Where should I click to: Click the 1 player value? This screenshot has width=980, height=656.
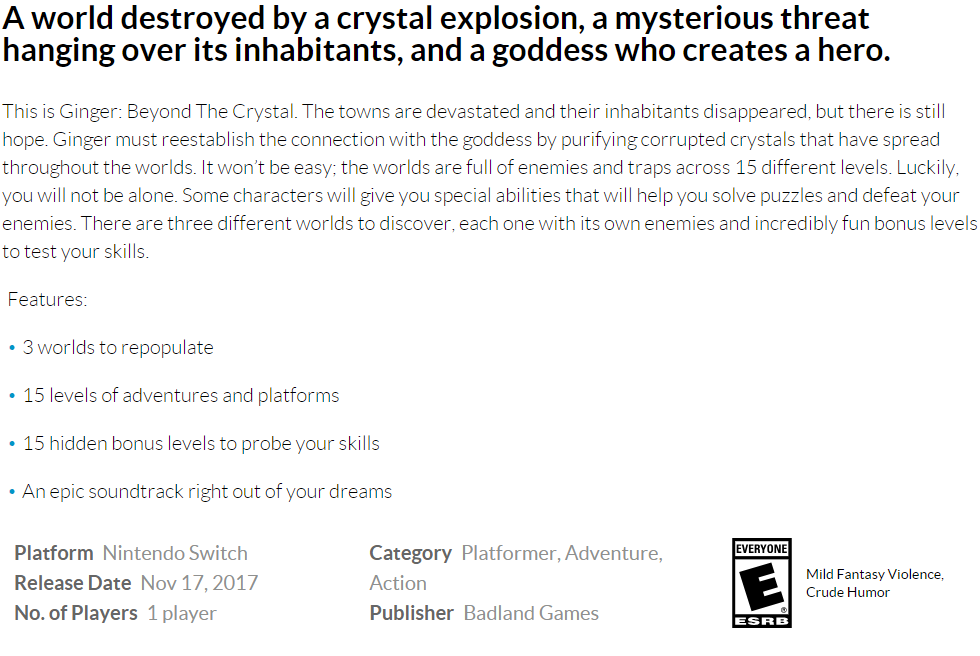coord(181,613)
